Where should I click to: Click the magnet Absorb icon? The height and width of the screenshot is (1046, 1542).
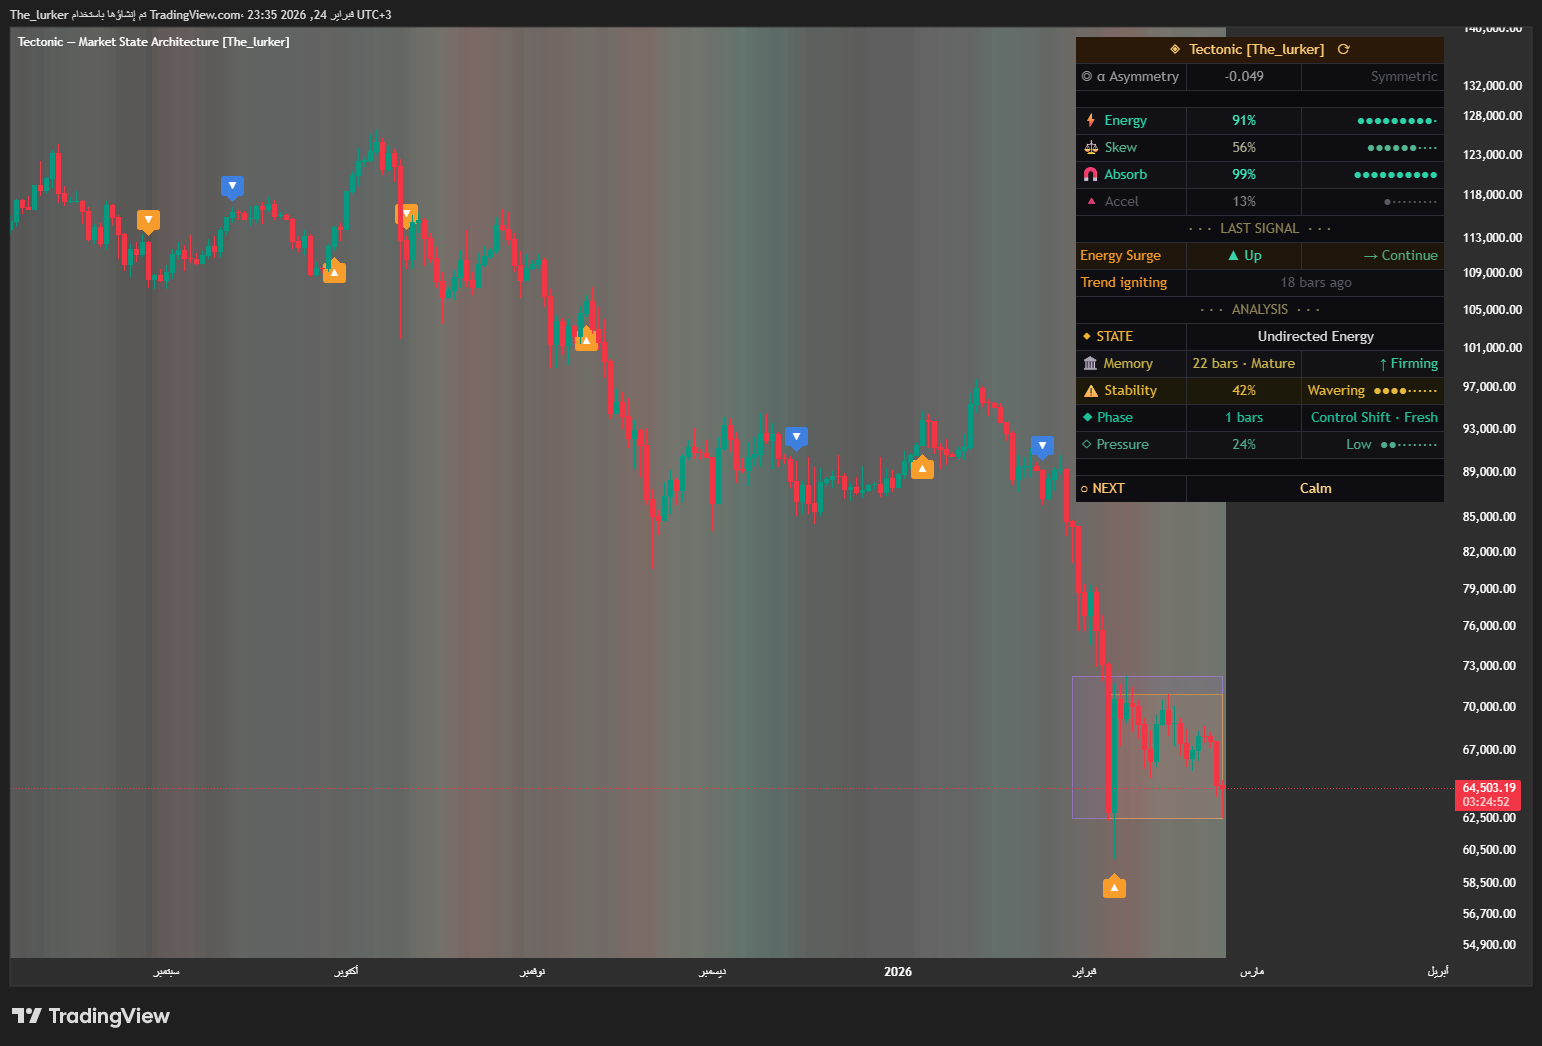[1091, 174]
